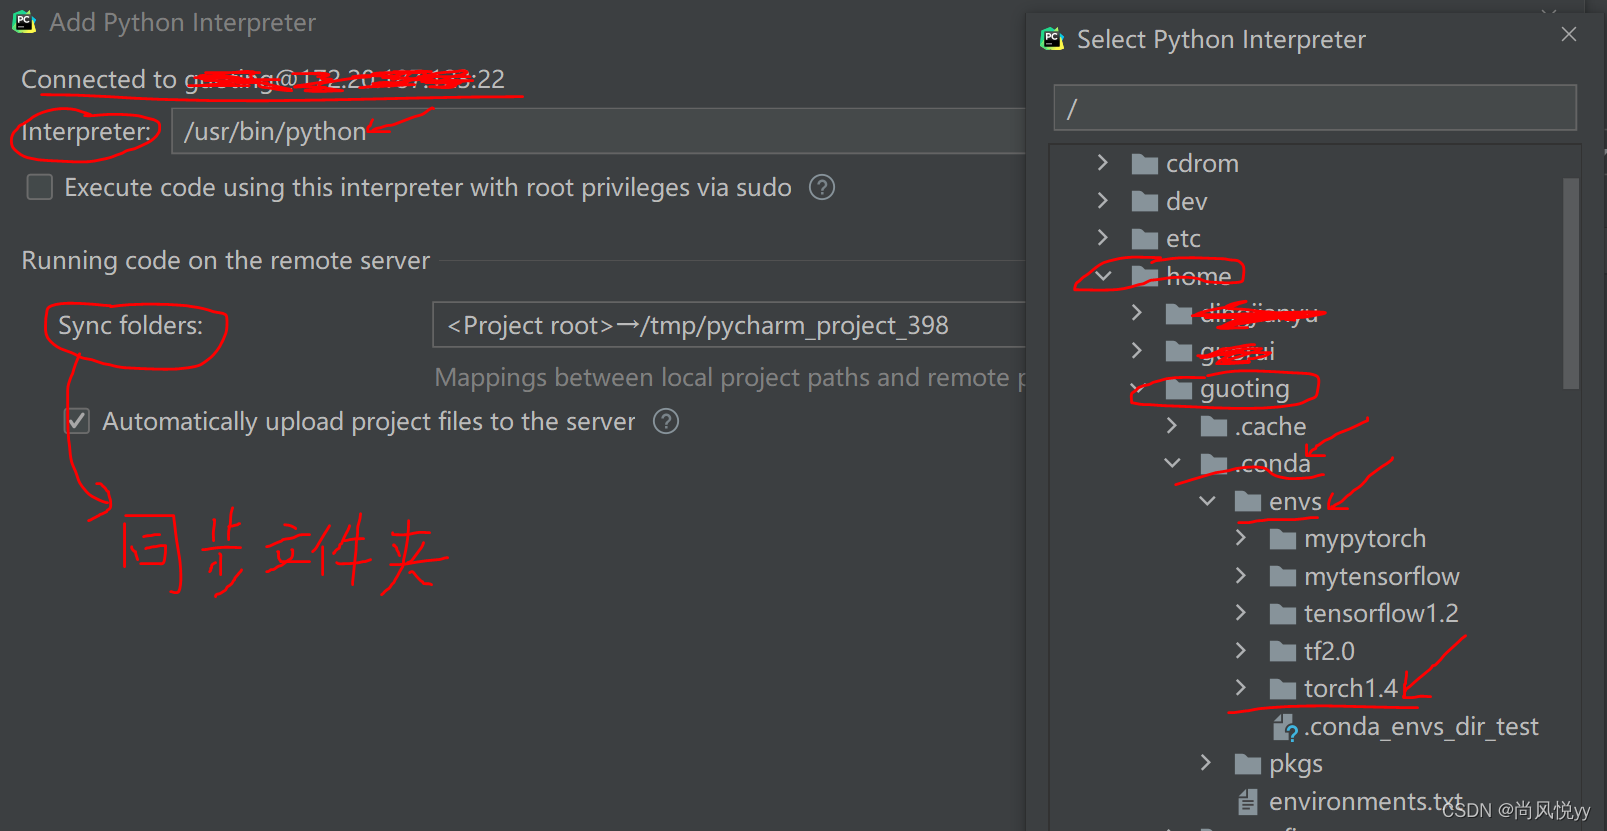Select the mytensorflow folder icon
1607x831 pixels.
[x=1283, y=577]
